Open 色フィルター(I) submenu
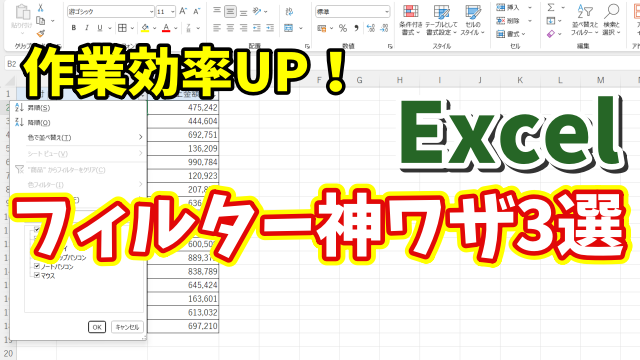Viewport: 640px width, 360px height. [x=78, y=184]
